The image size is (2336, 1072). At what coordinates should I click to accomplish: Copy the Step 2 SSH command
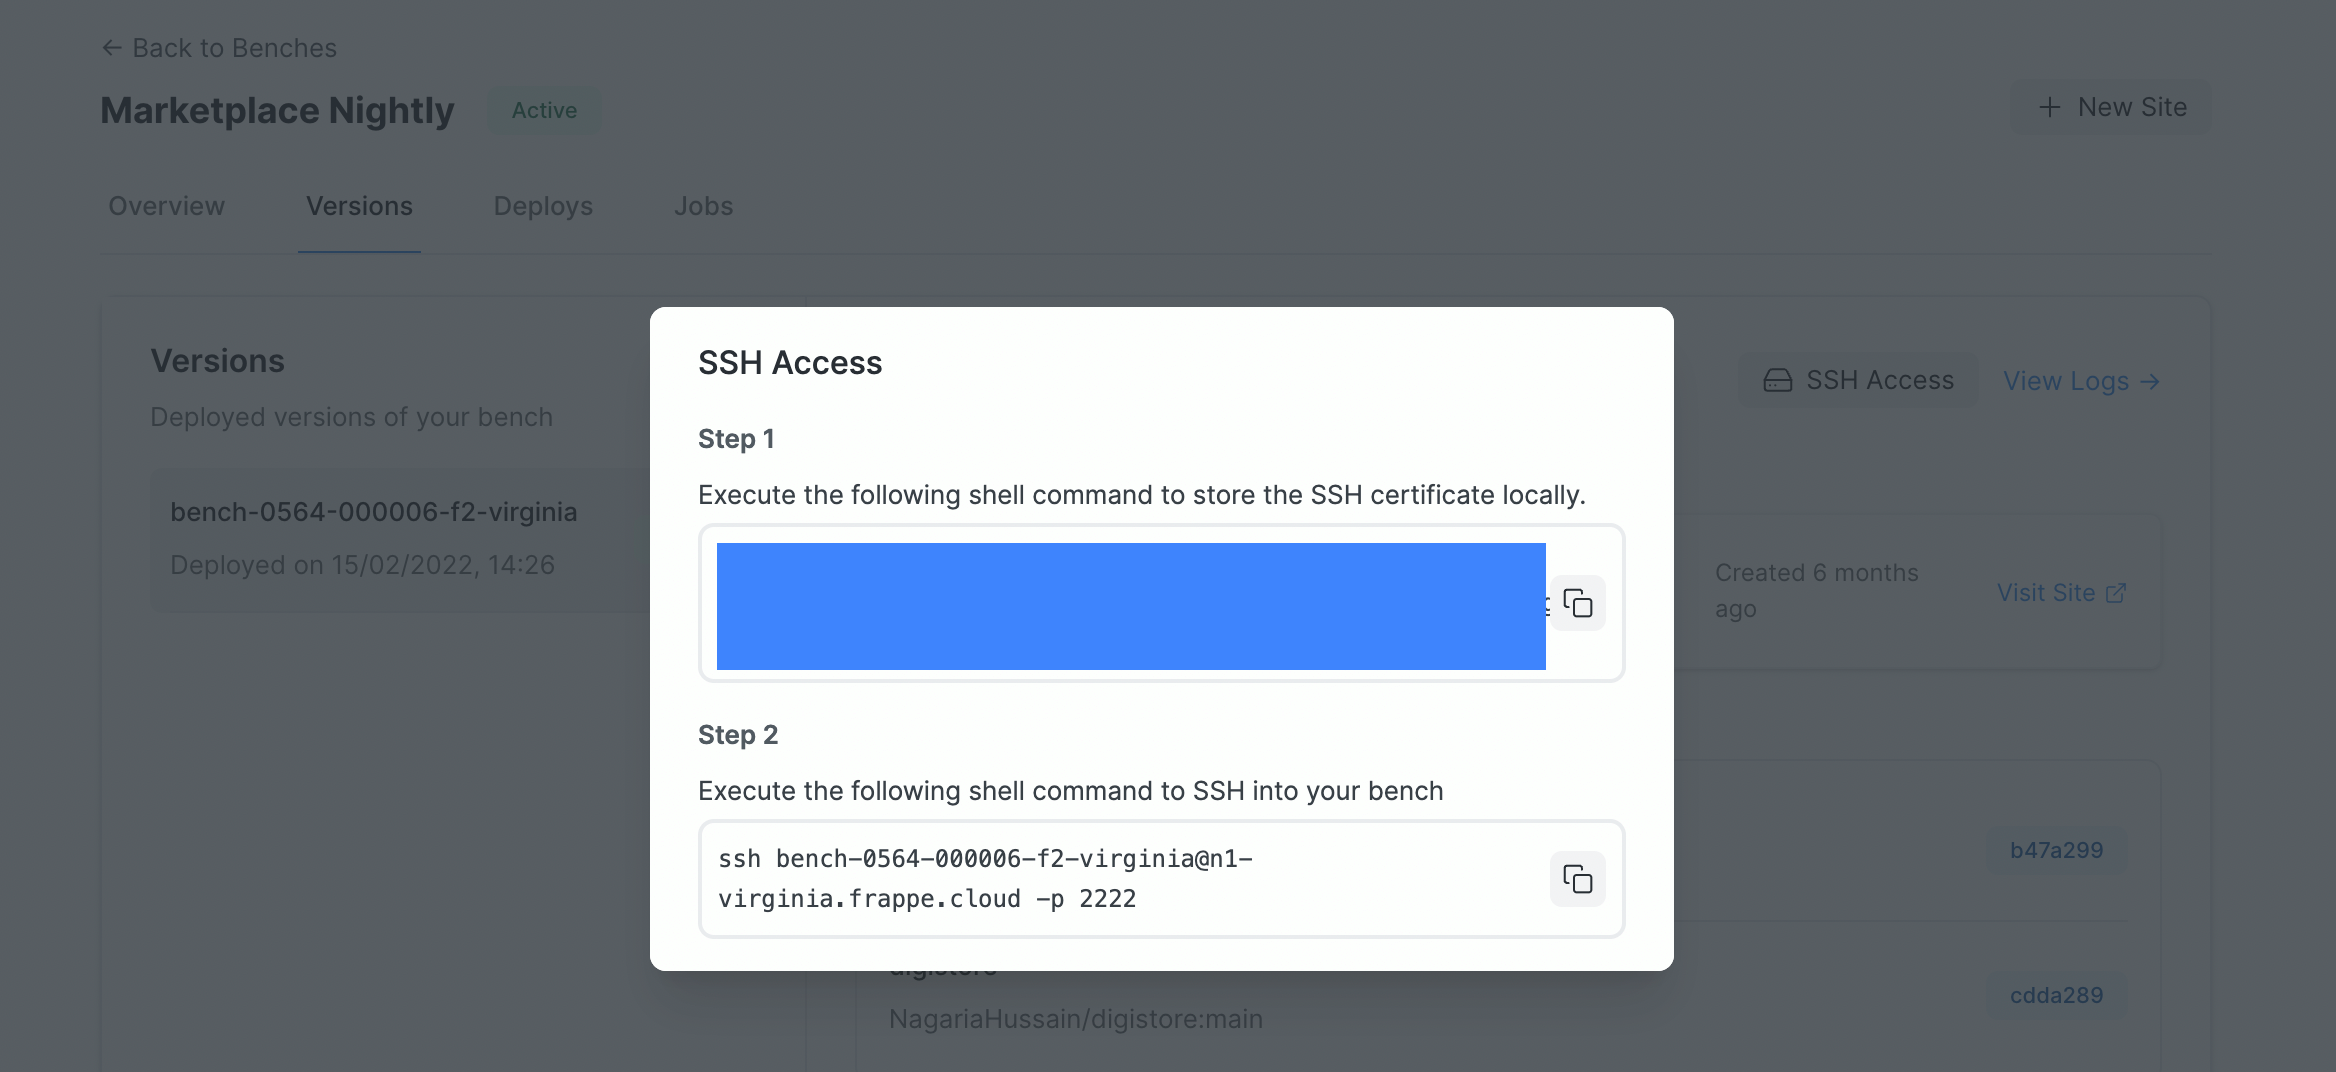[1576, 879]
